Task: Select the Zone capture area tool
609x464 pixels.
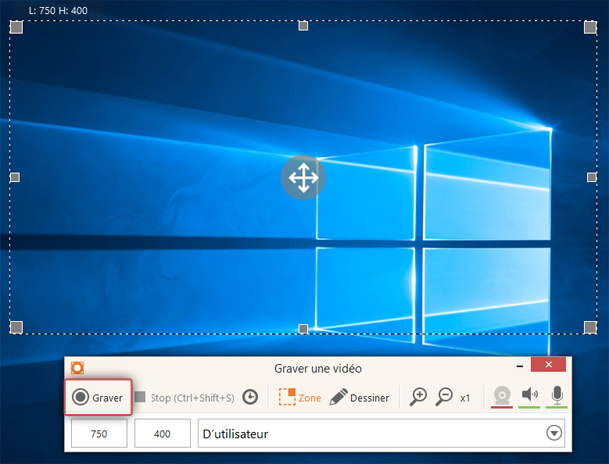Action: 299,397
